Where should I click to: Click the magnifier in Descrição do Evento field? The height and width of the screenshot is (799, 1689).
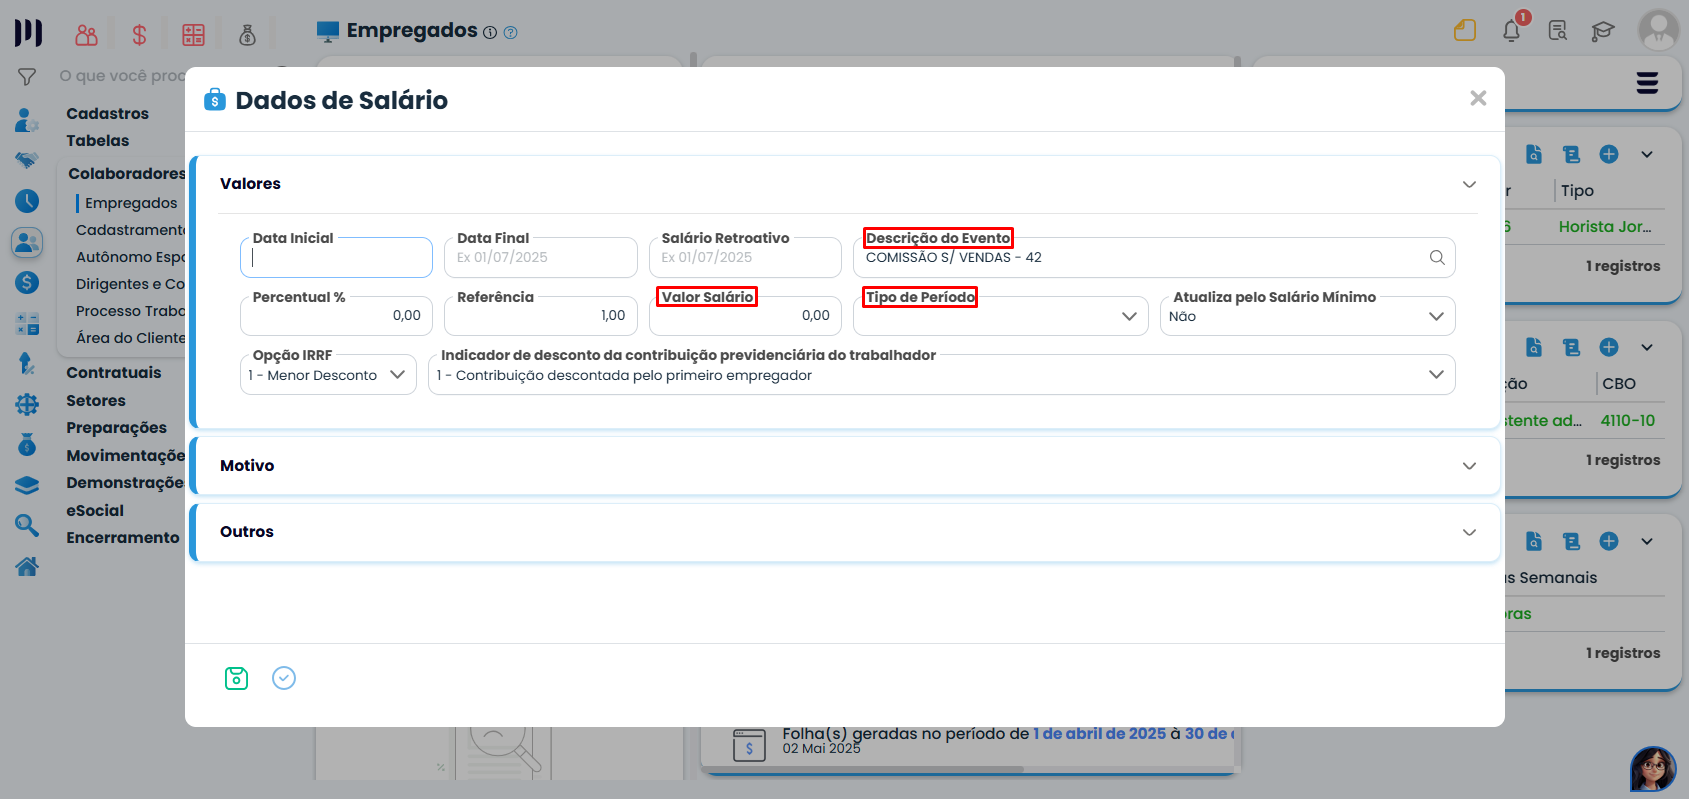pos(1437,257)
